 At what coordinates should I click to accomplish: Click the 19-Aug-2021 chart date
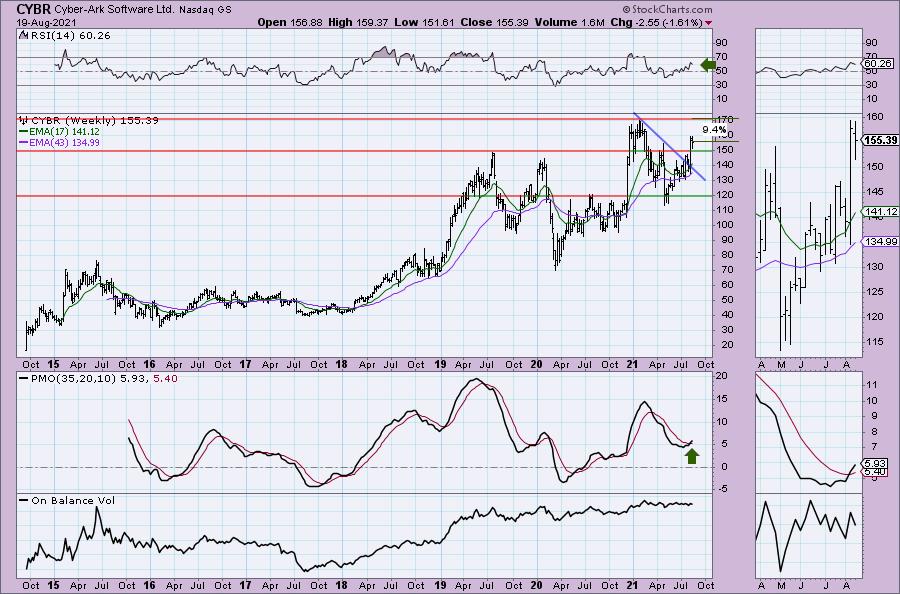click(x=44, y=23)
